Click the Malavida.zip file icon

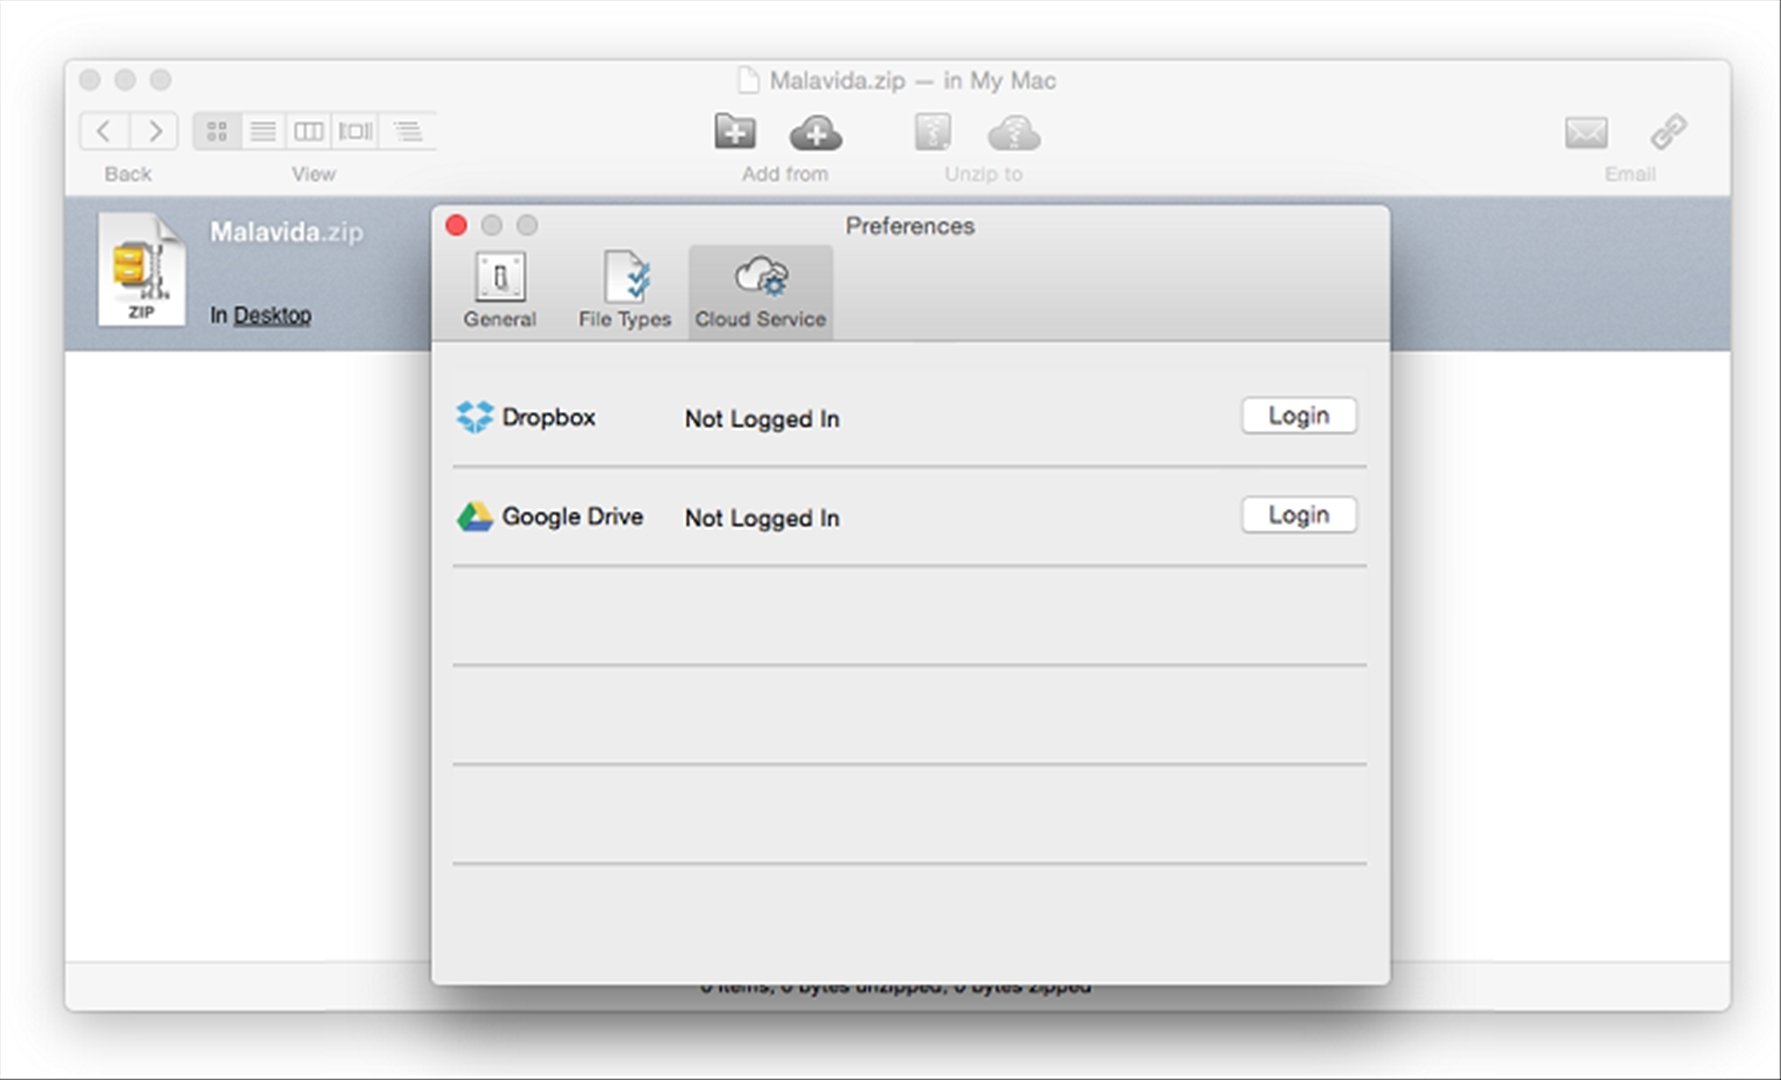(x=141, y=269)
